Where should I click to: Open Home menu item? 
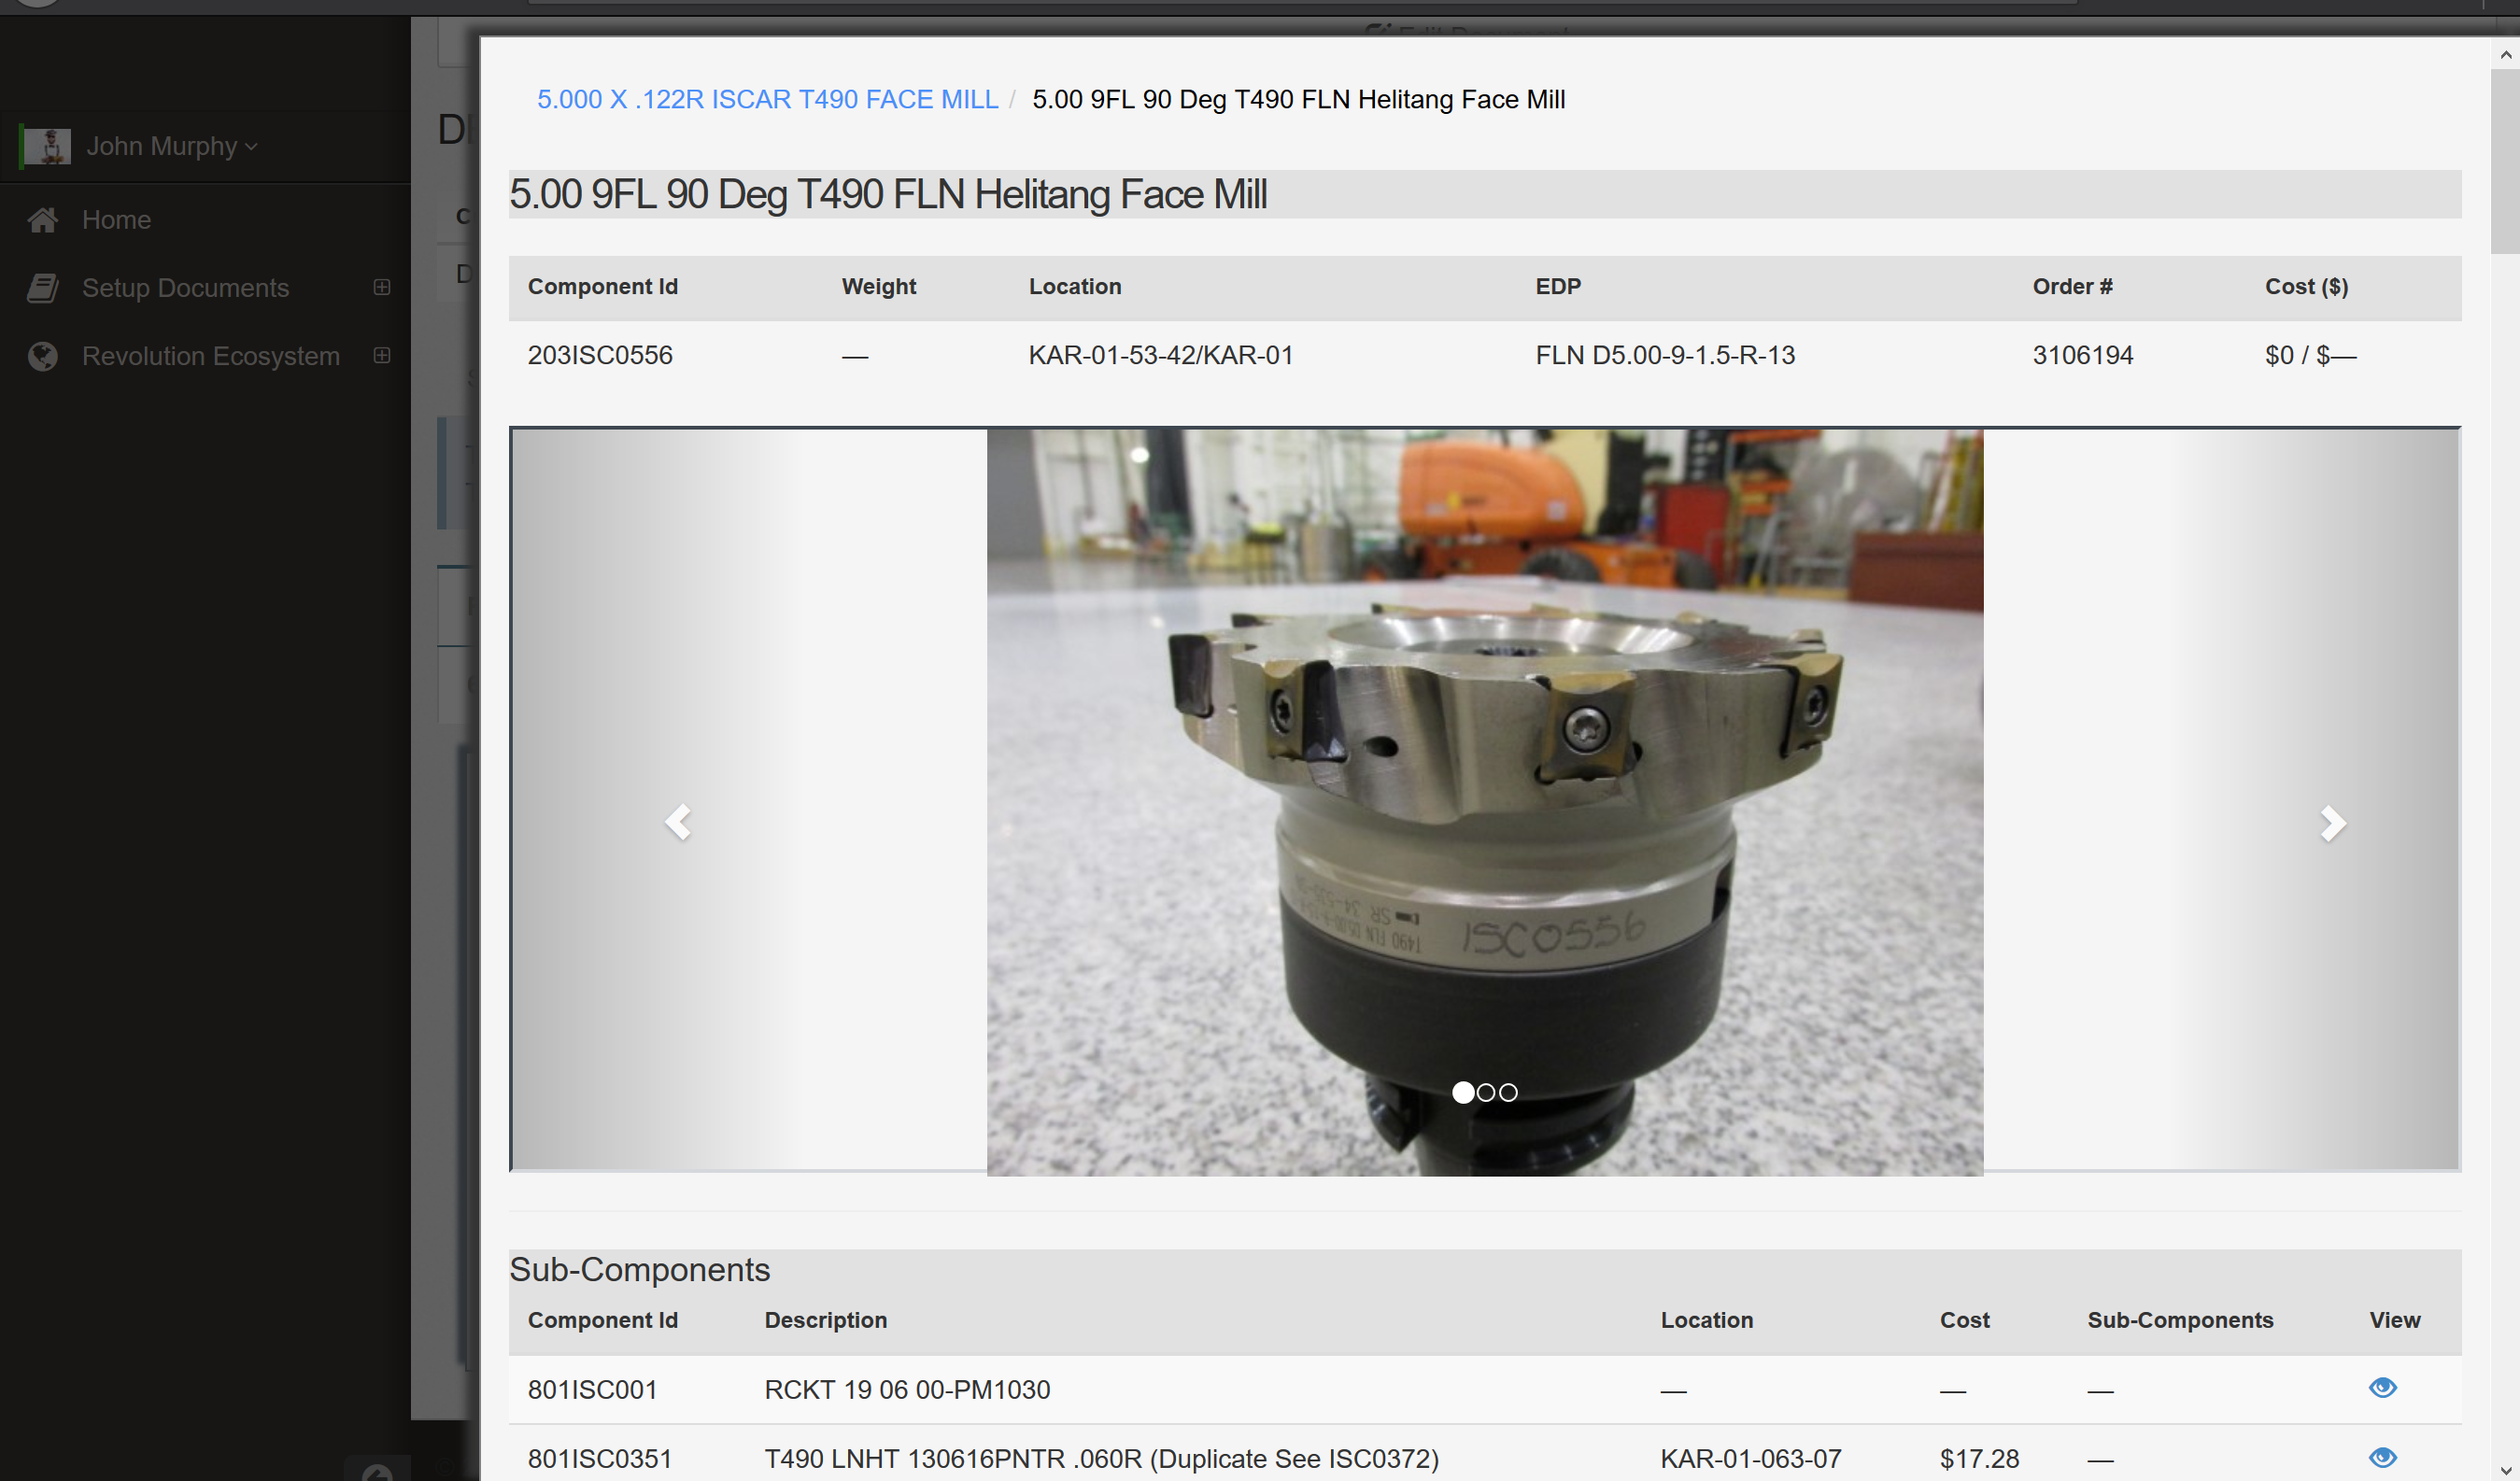click(x=116, y=220)
